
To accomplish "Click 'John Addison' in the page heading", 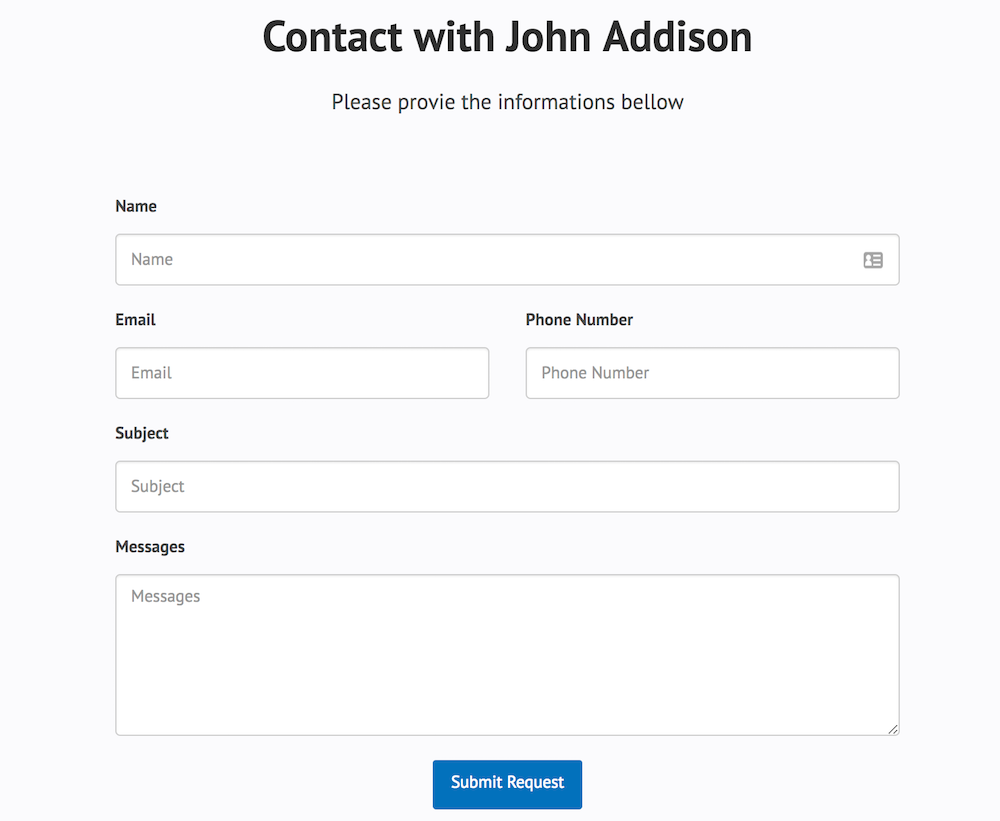I will [628, 37].
